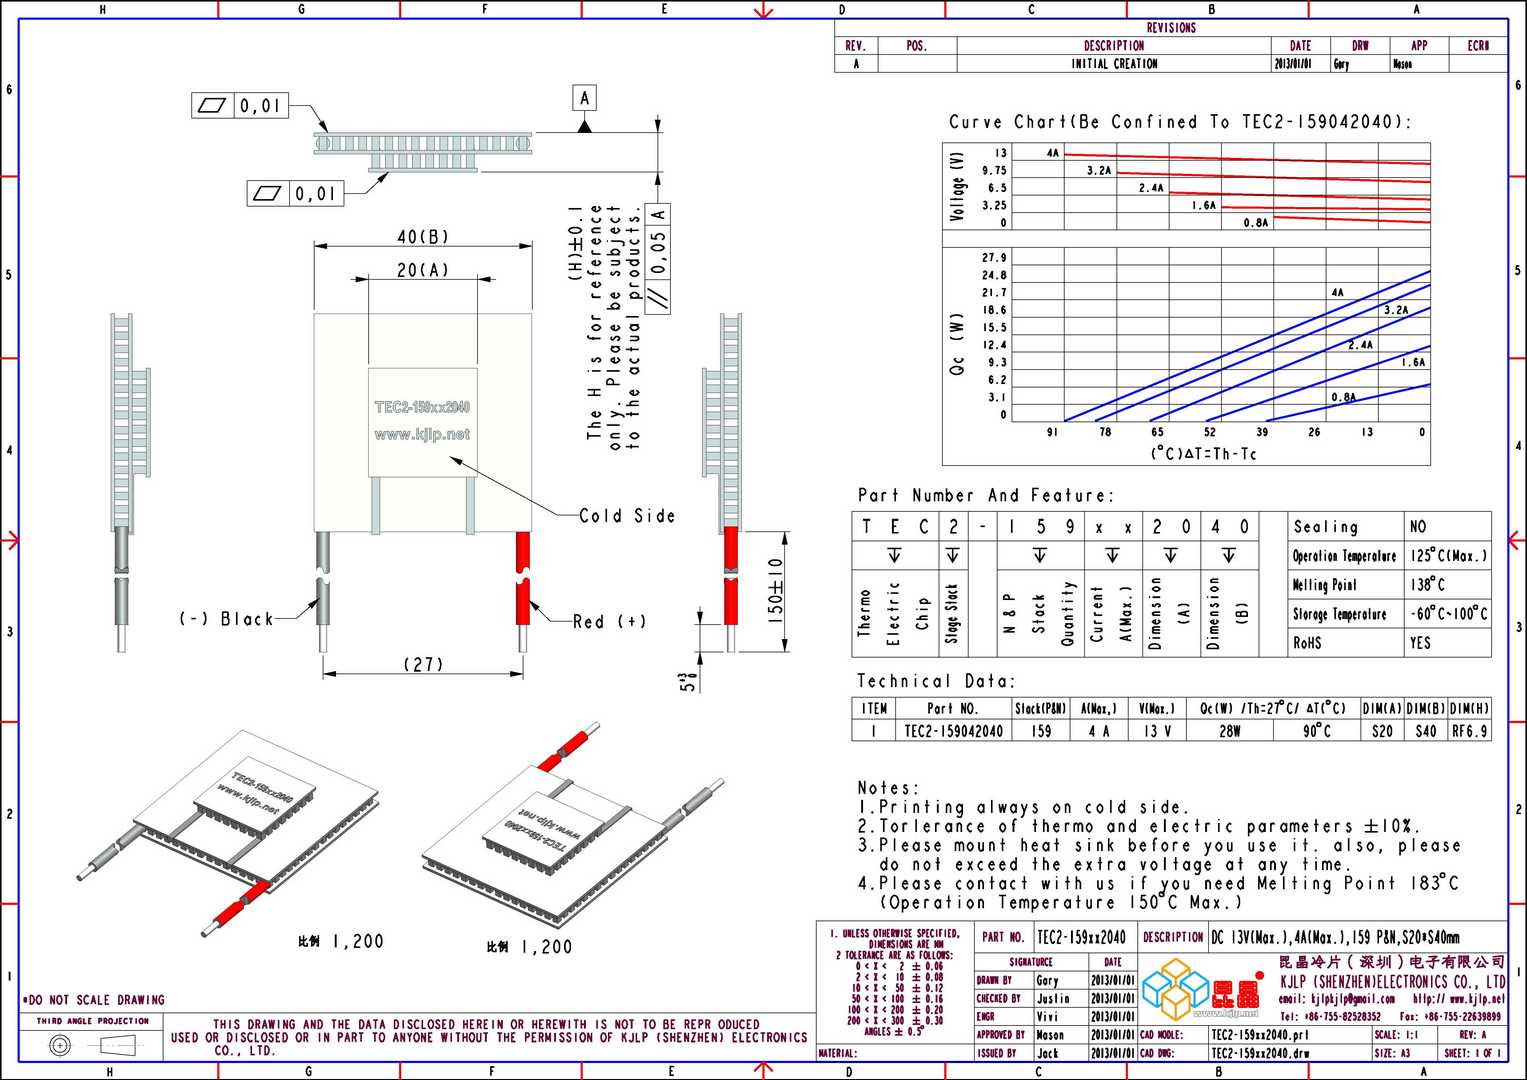Click the Operation Temperature 125°C(Max.) value
This screenshot has width=1527, height=1080.
1448,555
